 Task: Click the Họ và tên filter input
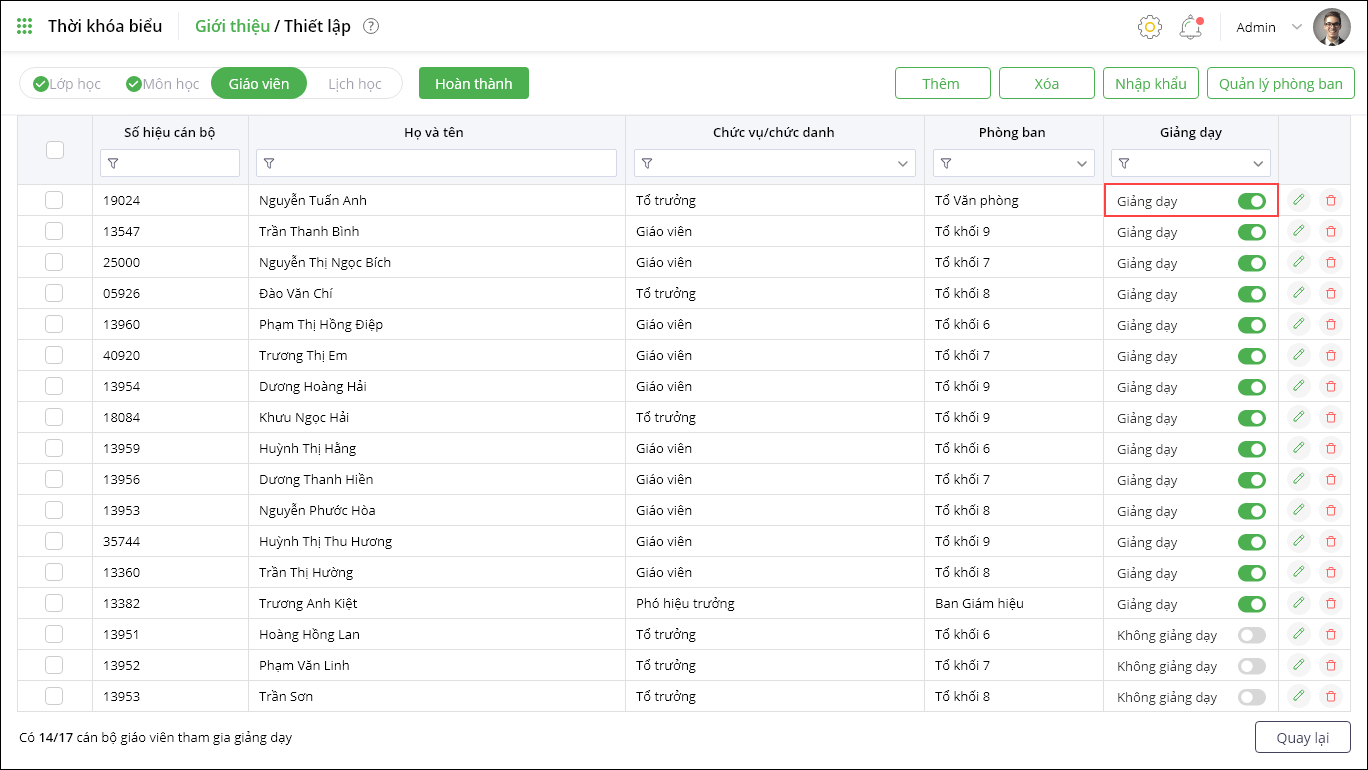(437, 163)
